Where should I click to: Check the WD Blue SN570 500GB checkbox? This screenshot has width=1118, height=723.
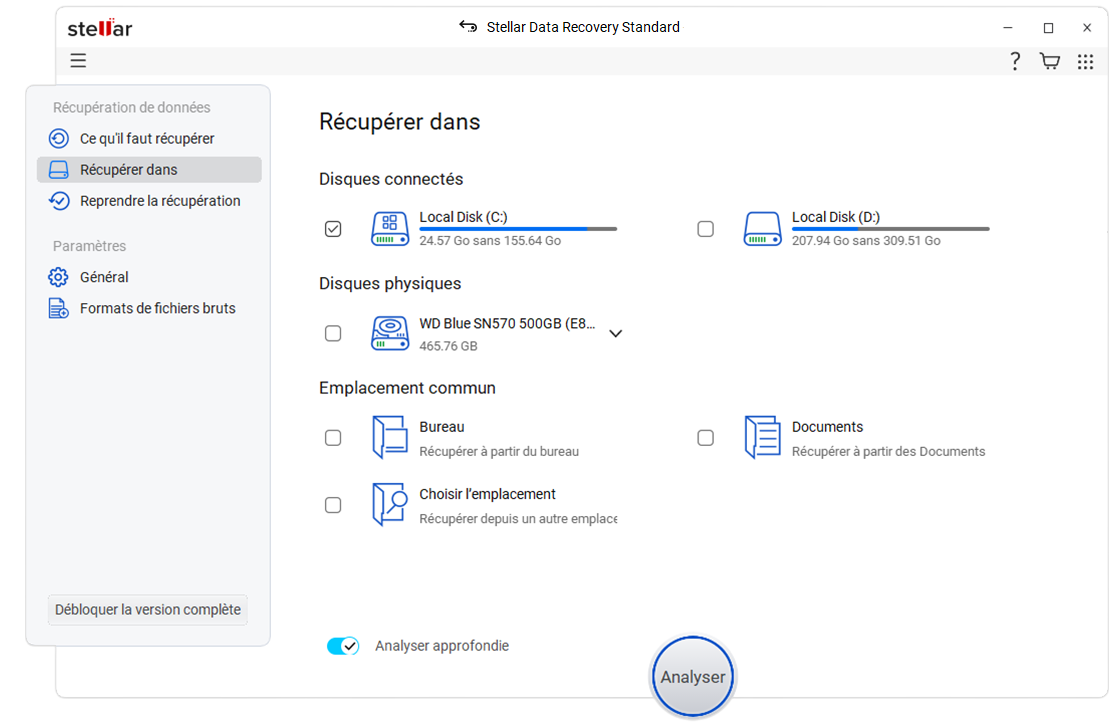(x=333, y=333)
